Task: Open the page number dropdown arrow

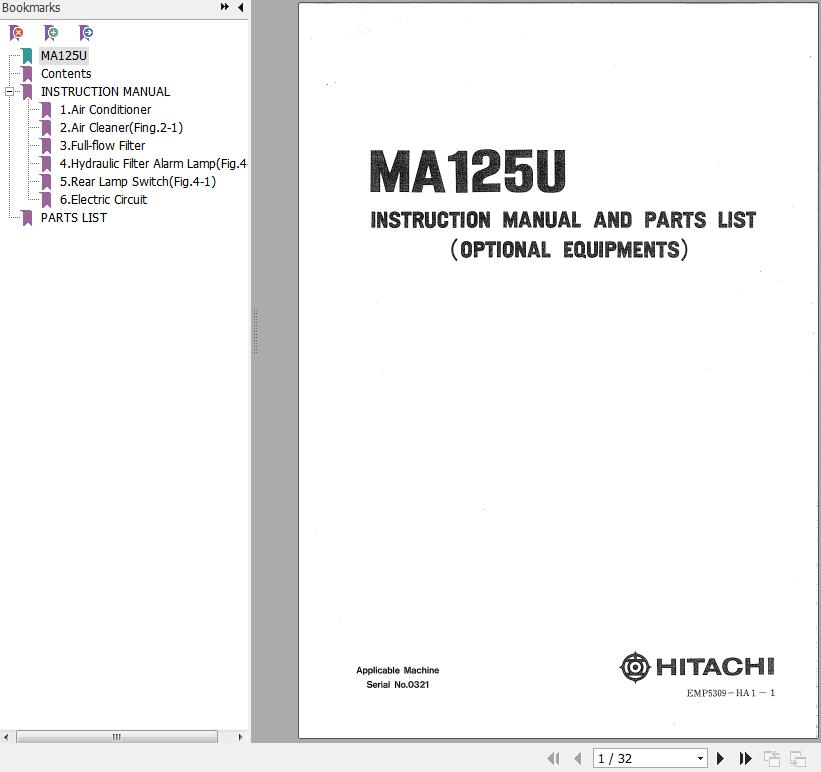Action: (x=700, y=758)
